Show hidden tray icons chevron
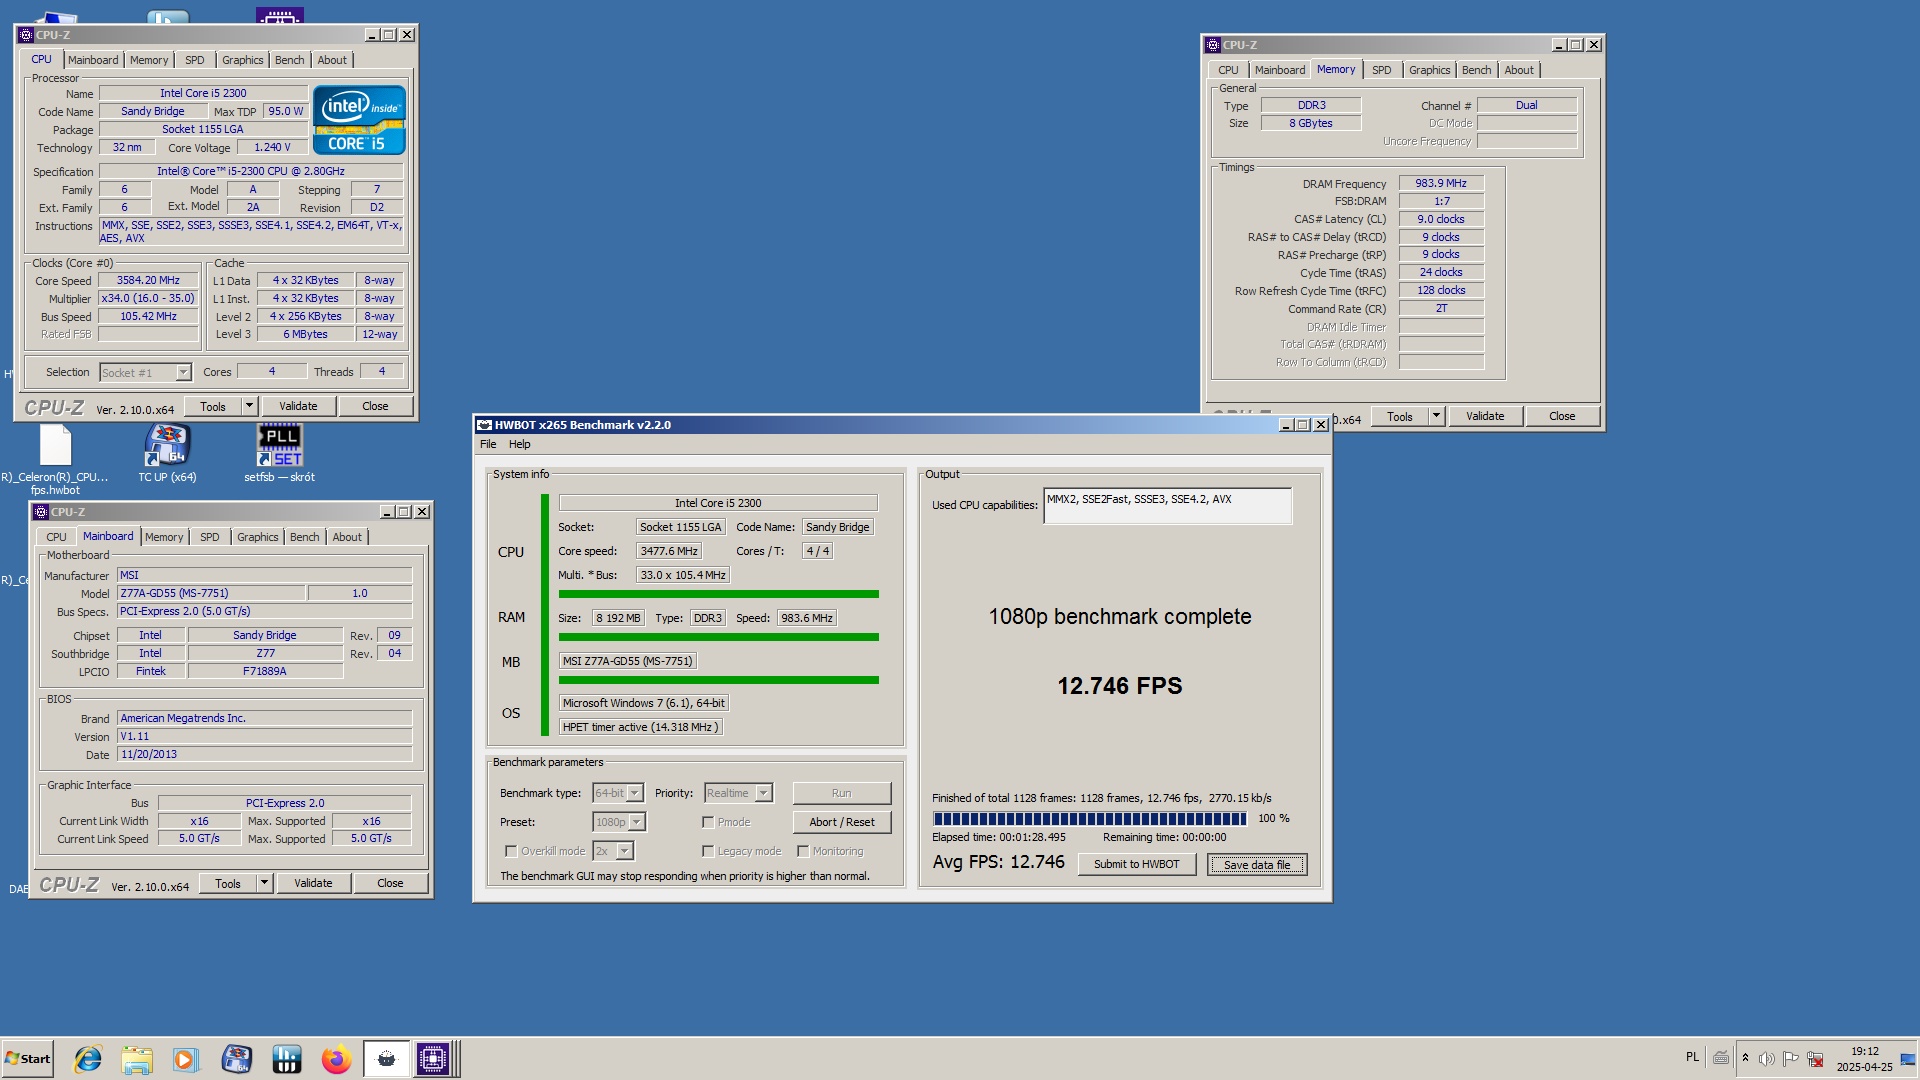Viewport: 1920px width, 1080px height. 1746,1058
